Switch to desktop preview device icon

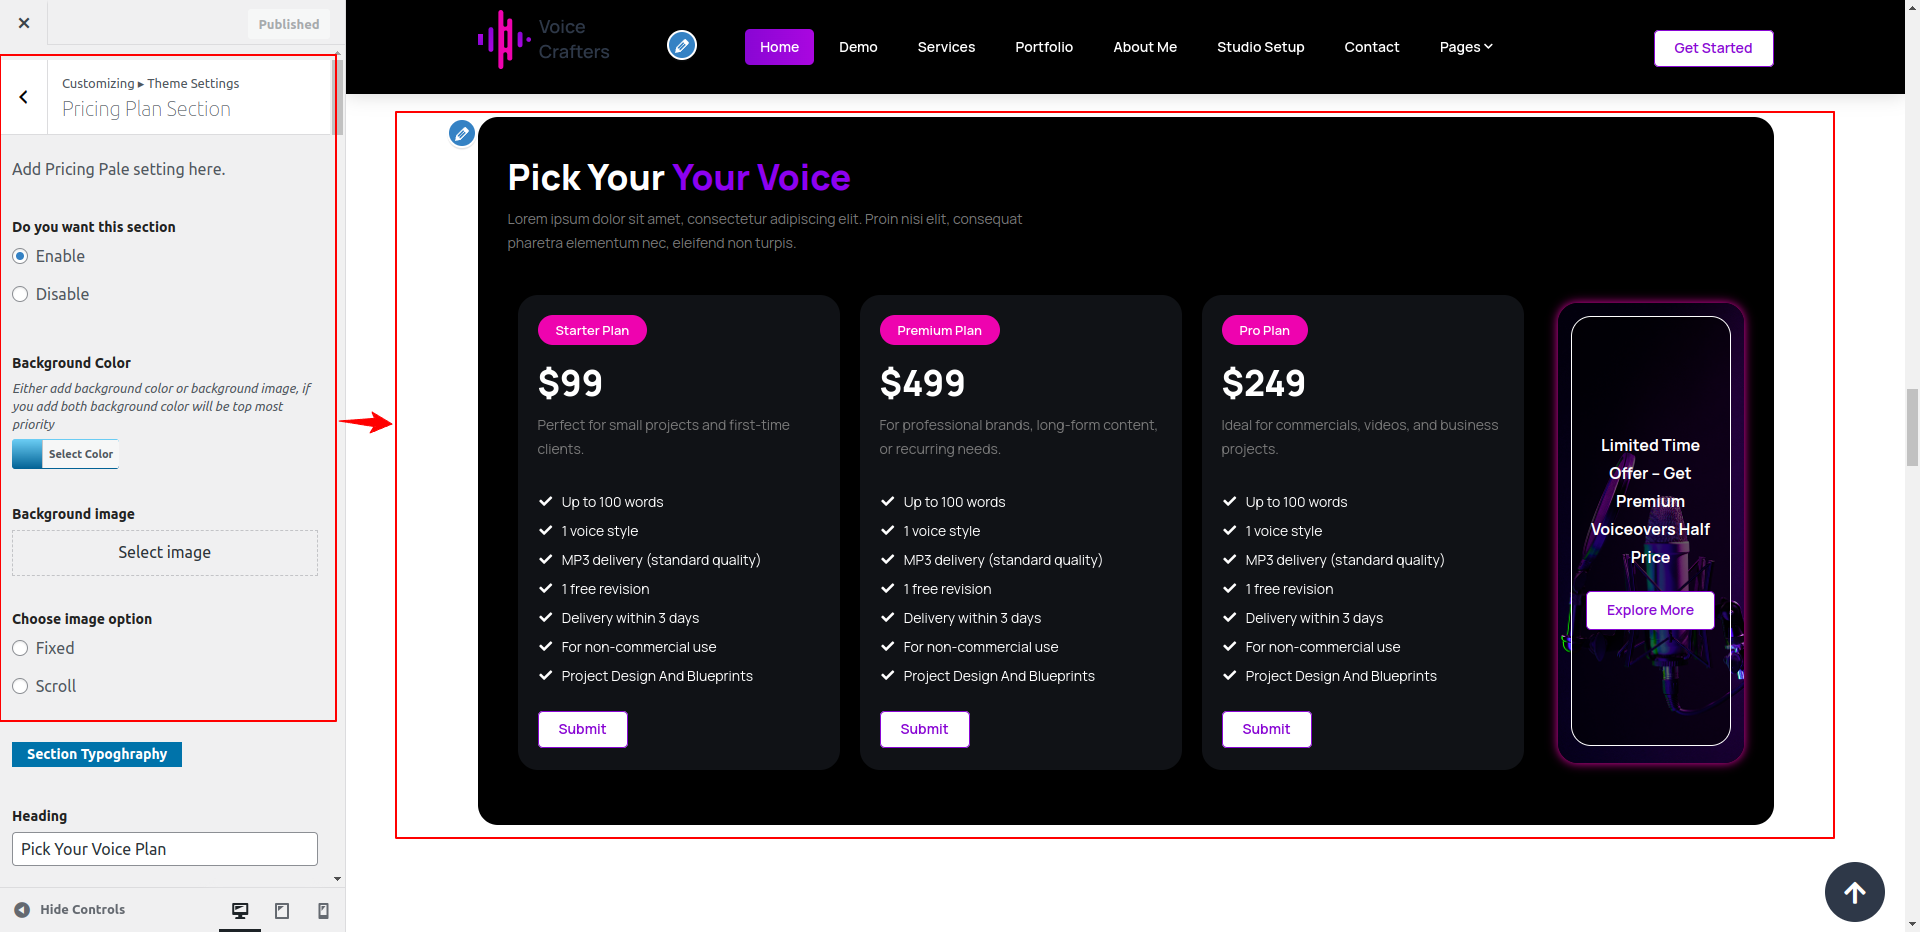point(240,910)
